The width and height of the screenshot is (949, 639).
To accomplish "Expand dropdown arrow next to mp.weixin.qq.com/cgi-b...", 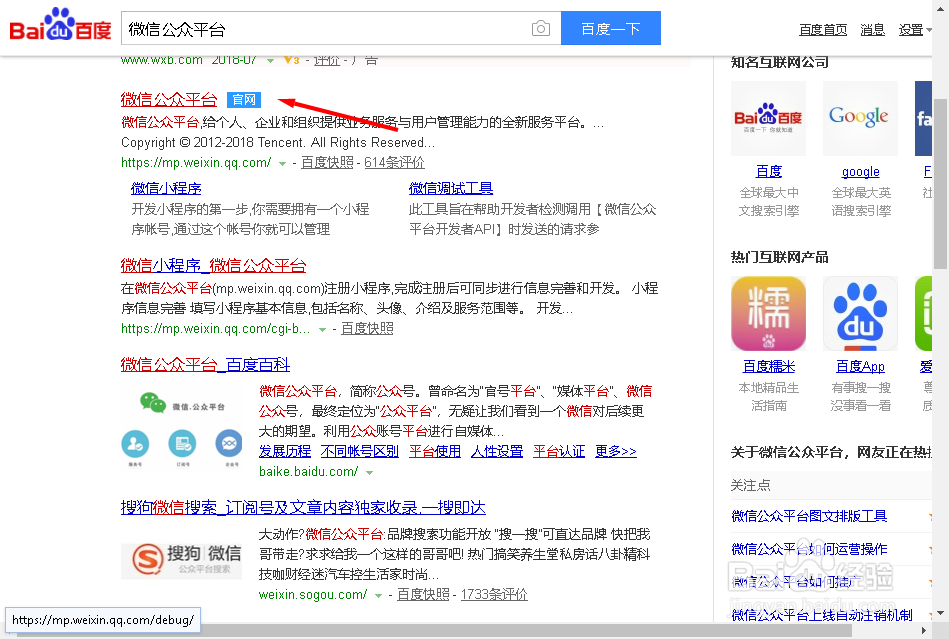I will (323, 330).
